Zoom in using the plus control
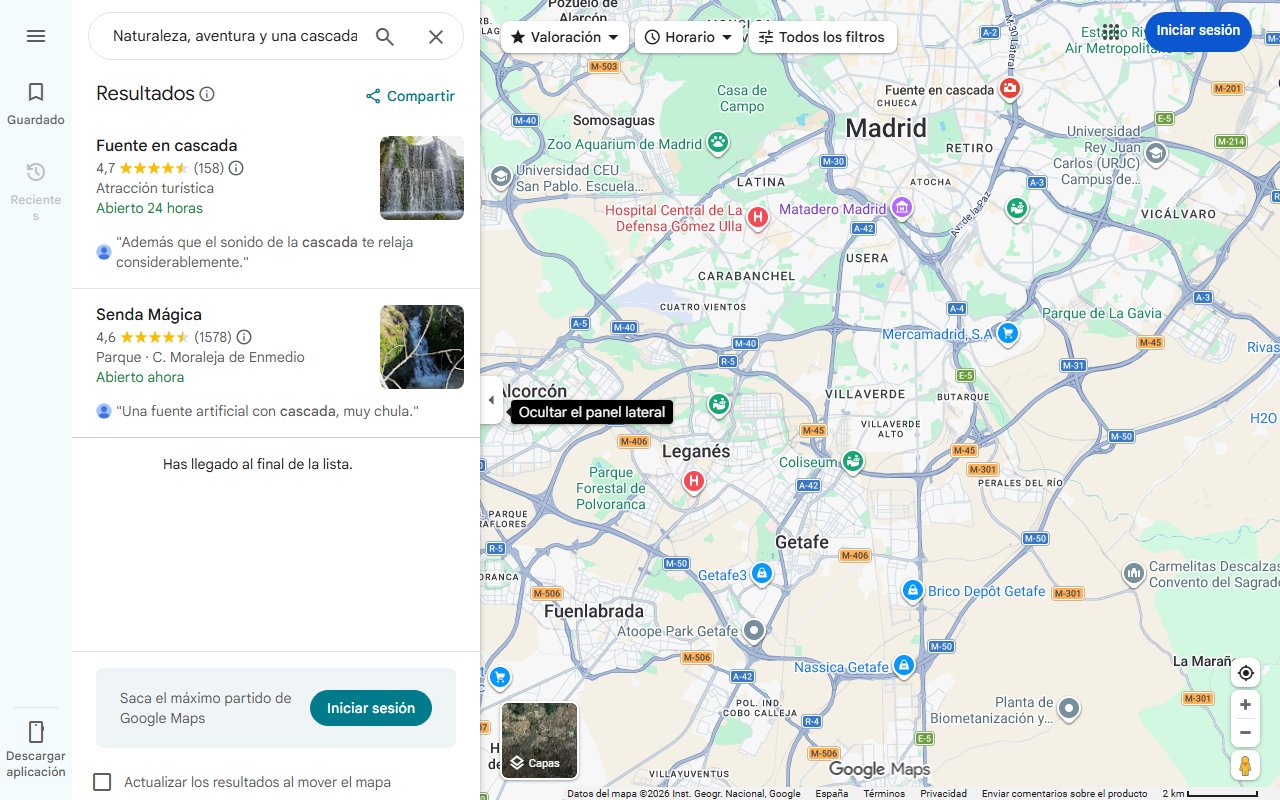Image resolution: width=1280 pixels, height=800 pixels. (x=1245, y=704)
